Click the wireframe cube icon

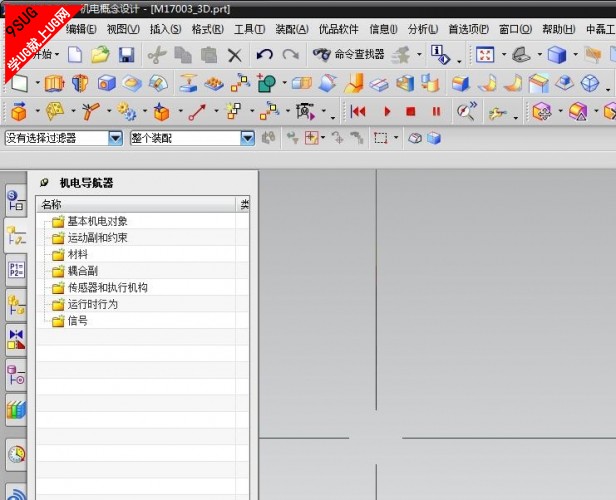(x=590, y=83)
